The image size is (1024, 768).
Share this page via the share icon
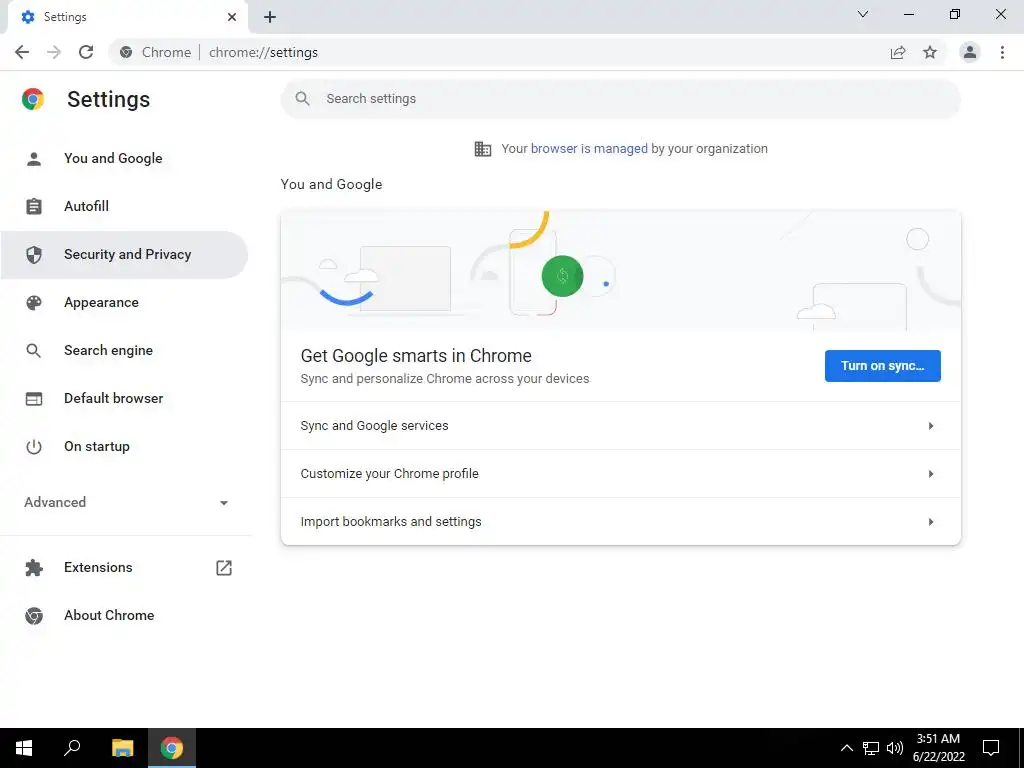tap(898, 52)
